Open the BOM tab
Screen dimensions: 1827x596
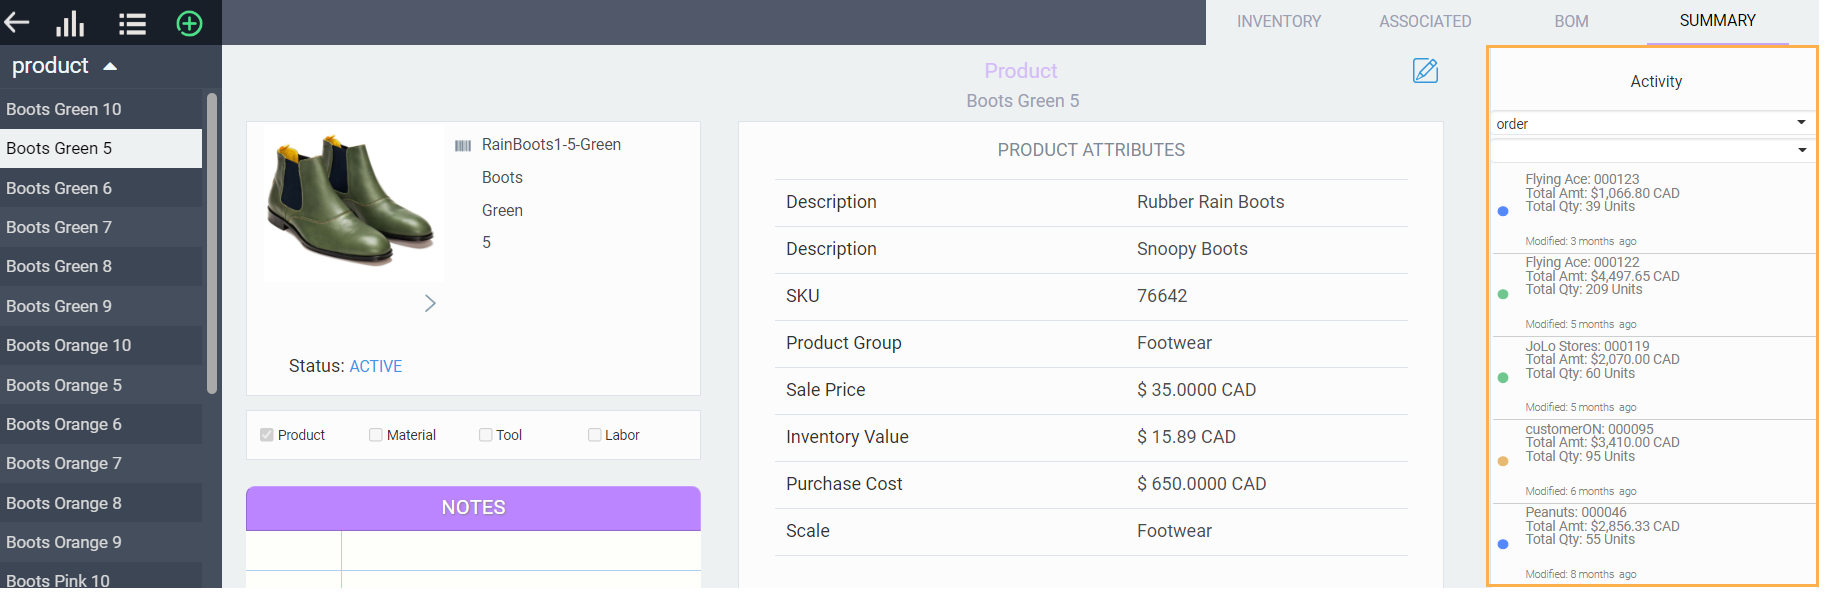pyautogui.click(x=1571, y=22)
